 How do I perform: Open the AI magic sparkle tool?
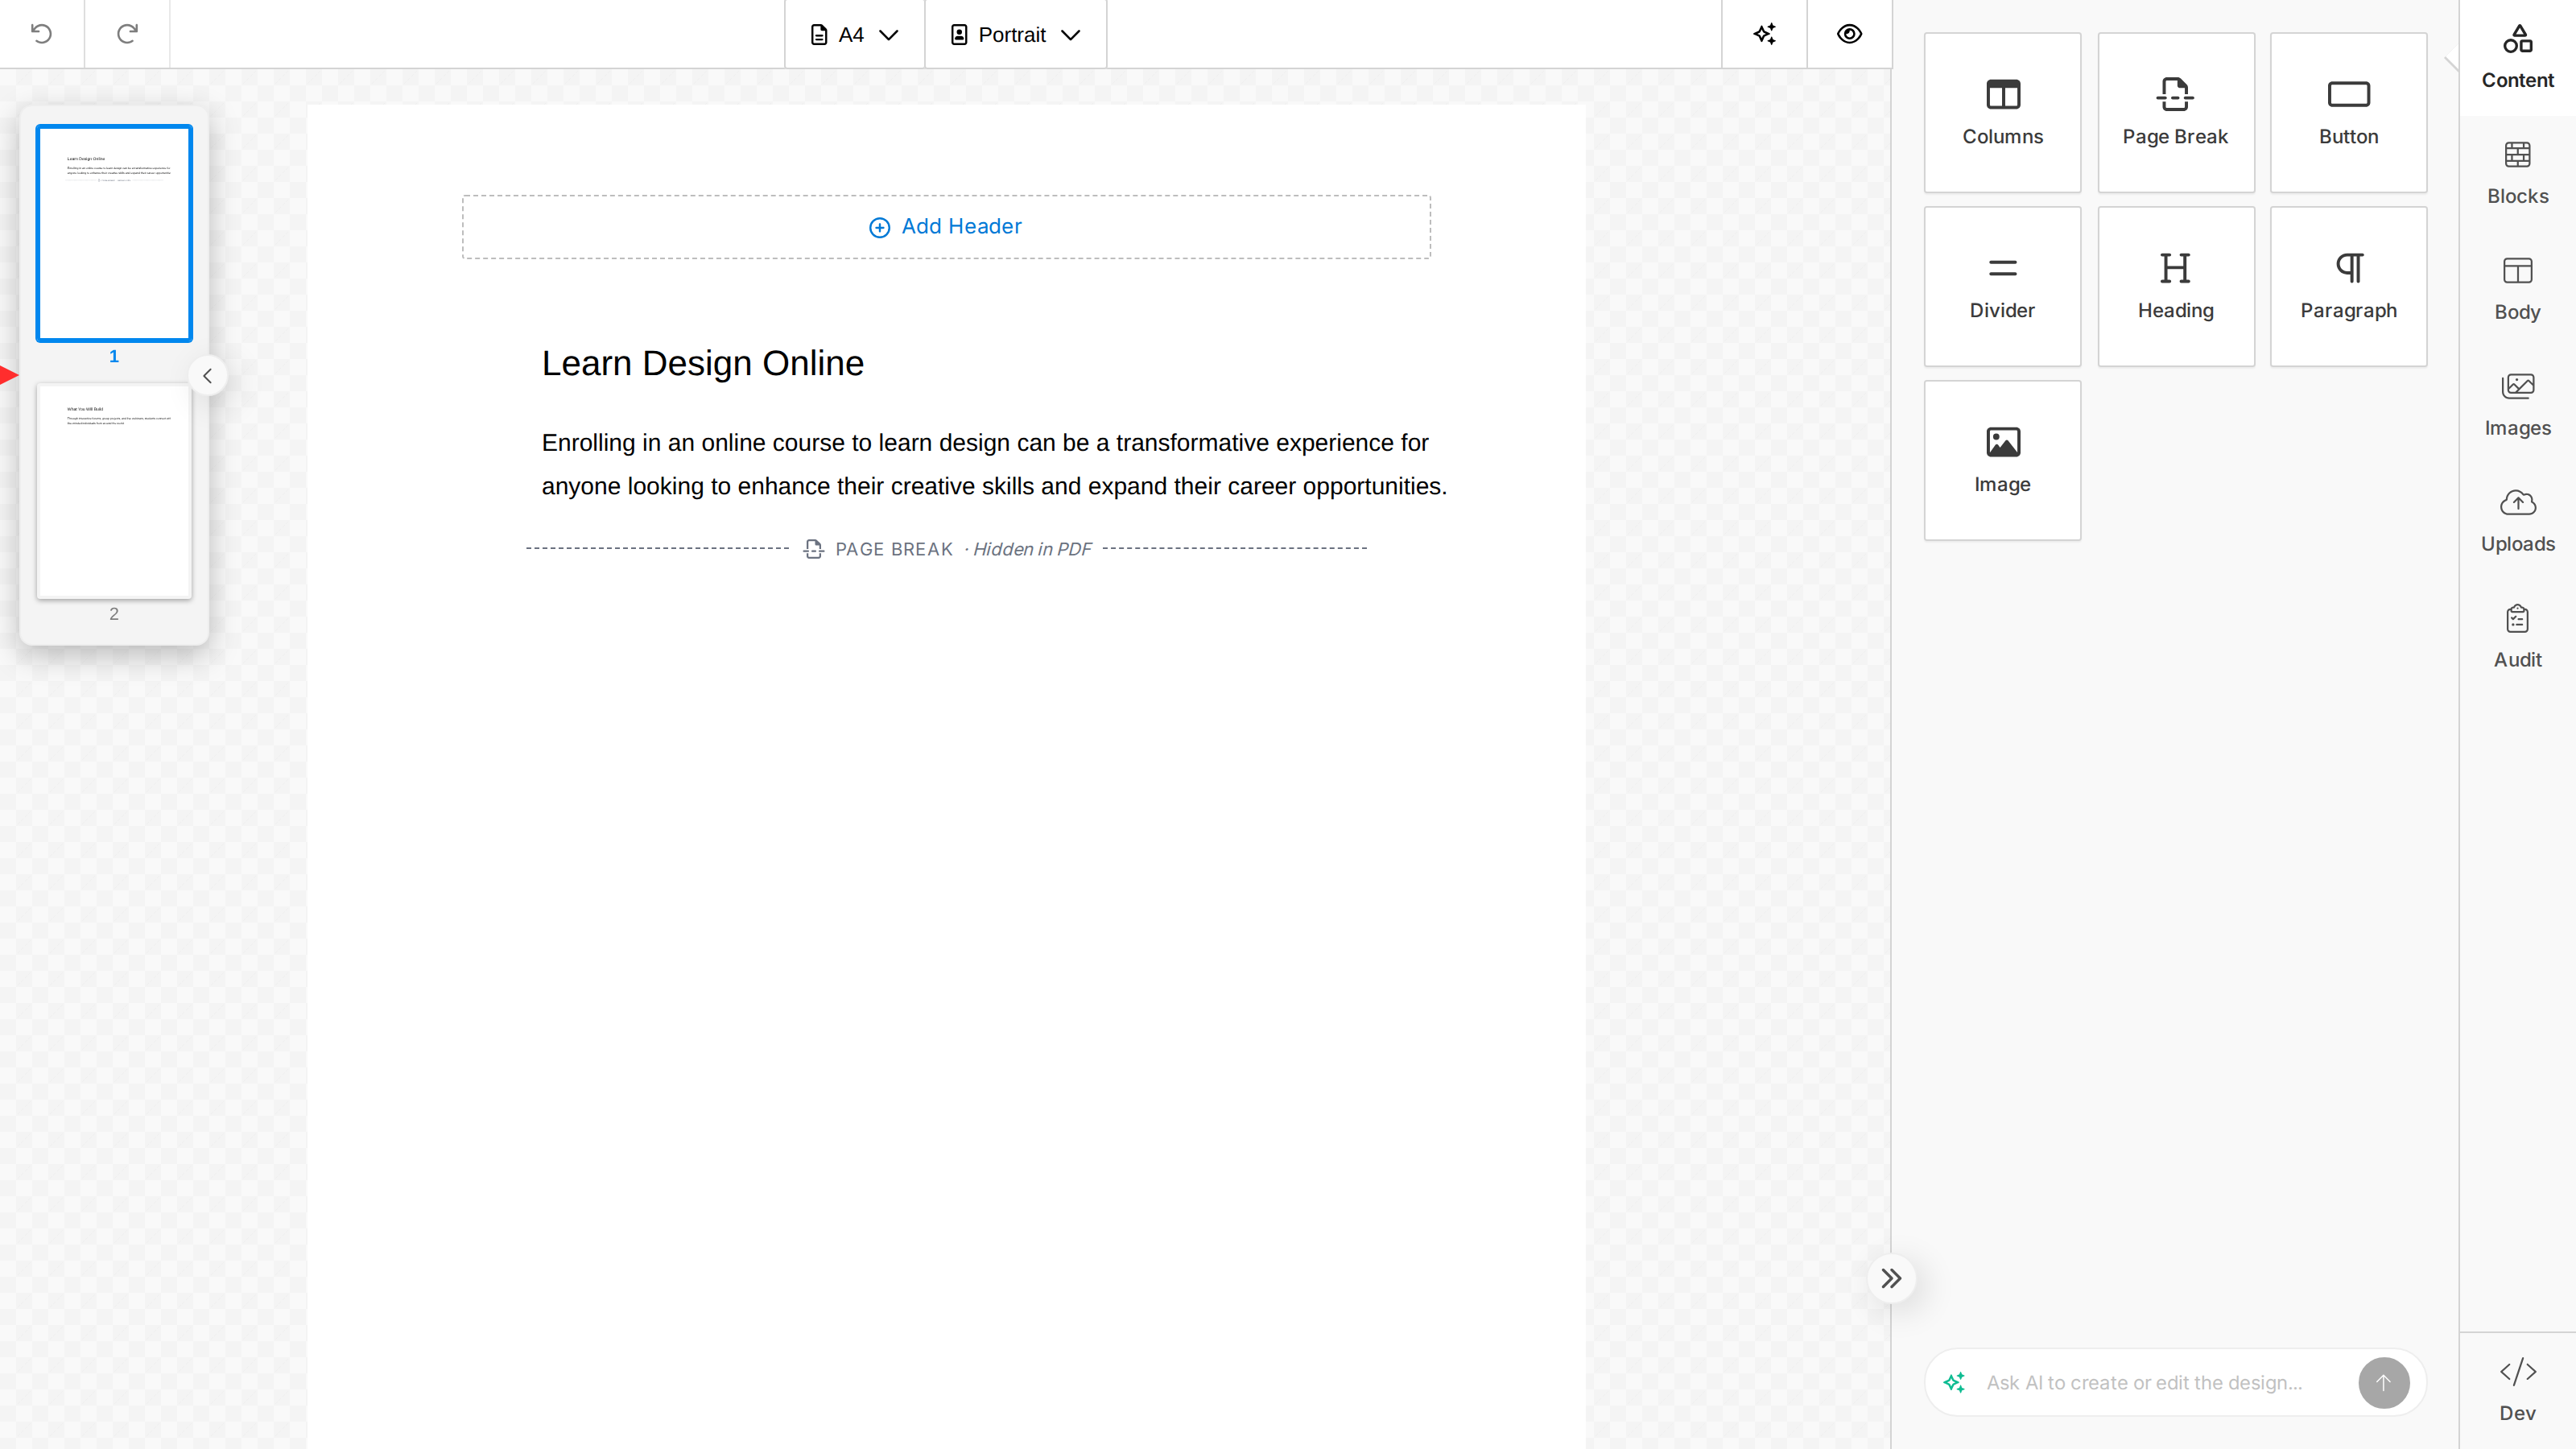click(1764, 34)
